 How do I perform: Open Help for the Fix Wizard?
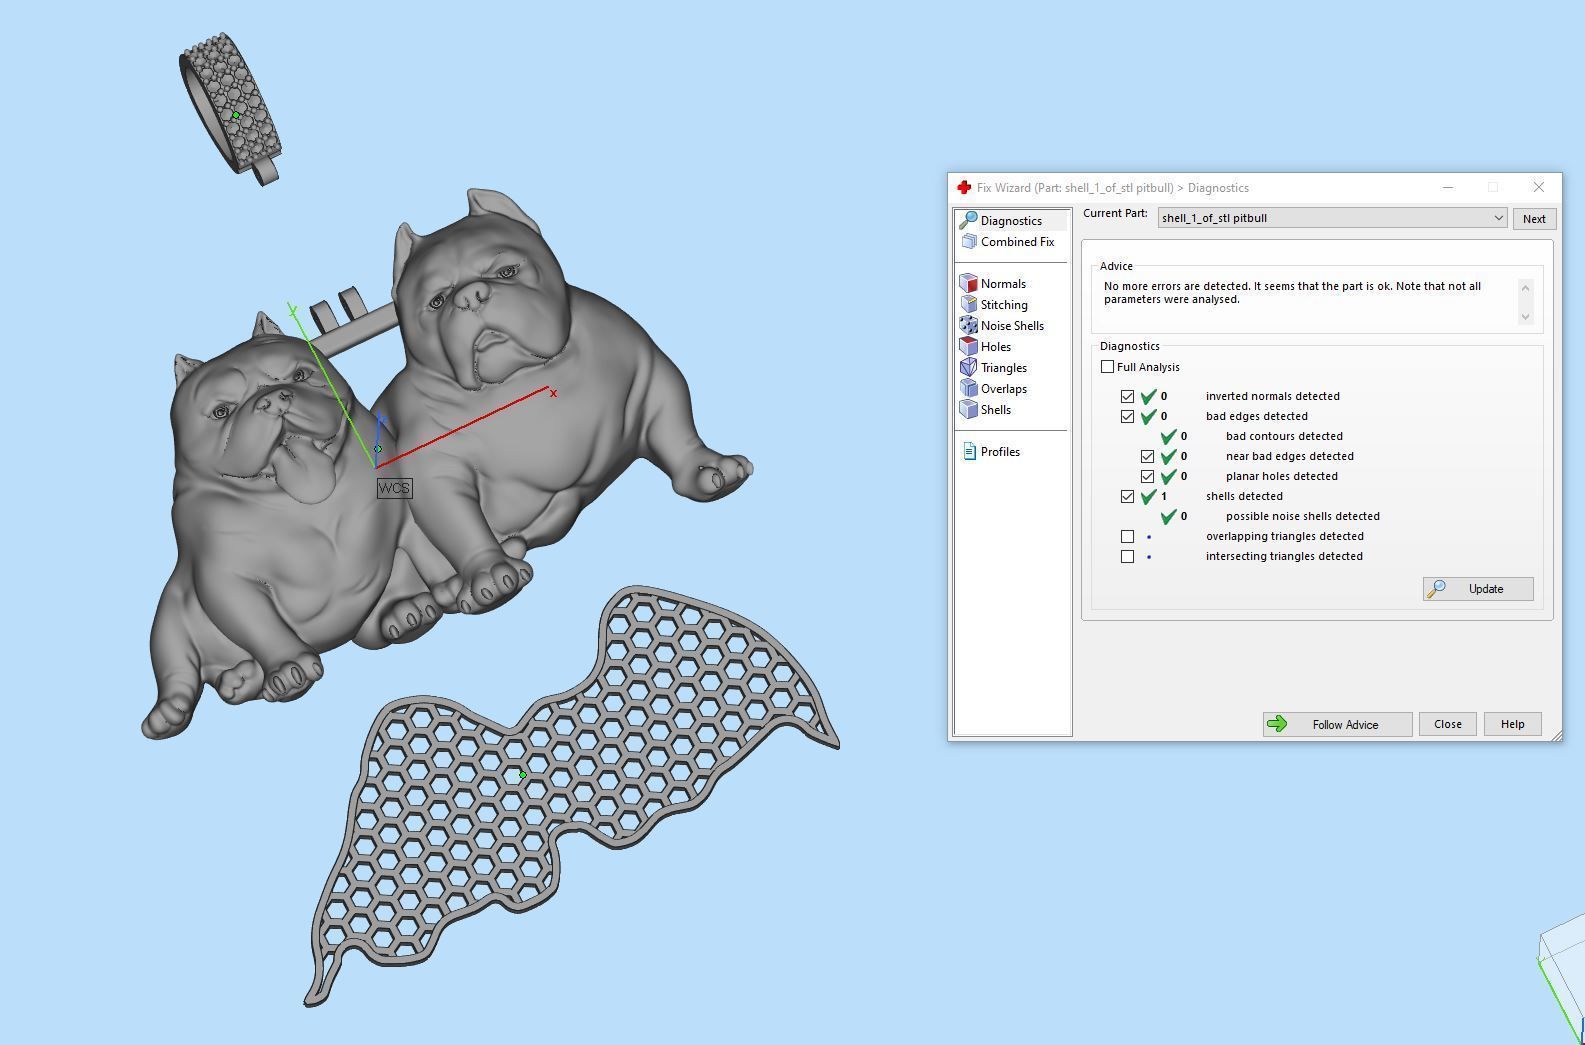click(1512, 724)
